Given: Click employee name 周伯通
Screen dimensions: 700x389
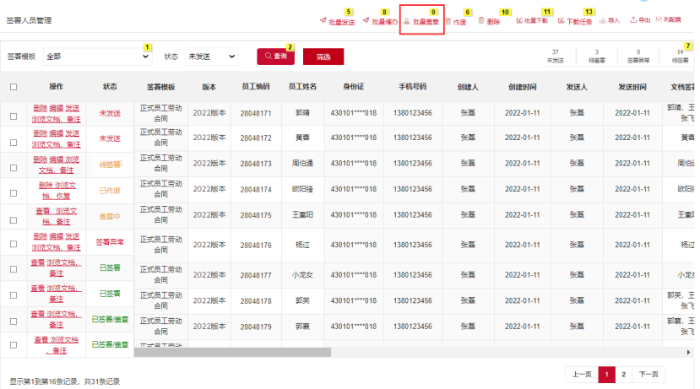Looking at the screenshot, I should click(x=302, y=163).
